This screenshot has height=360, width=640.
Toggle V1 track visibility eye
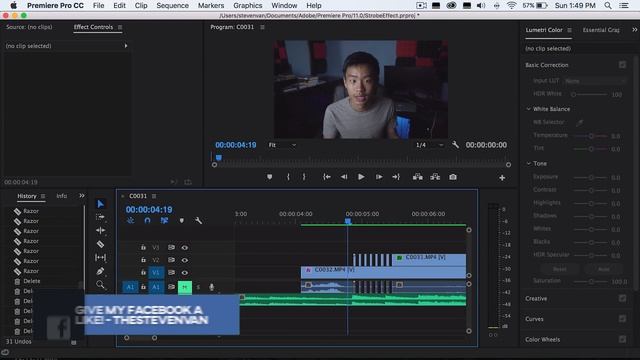click(185, 273)
